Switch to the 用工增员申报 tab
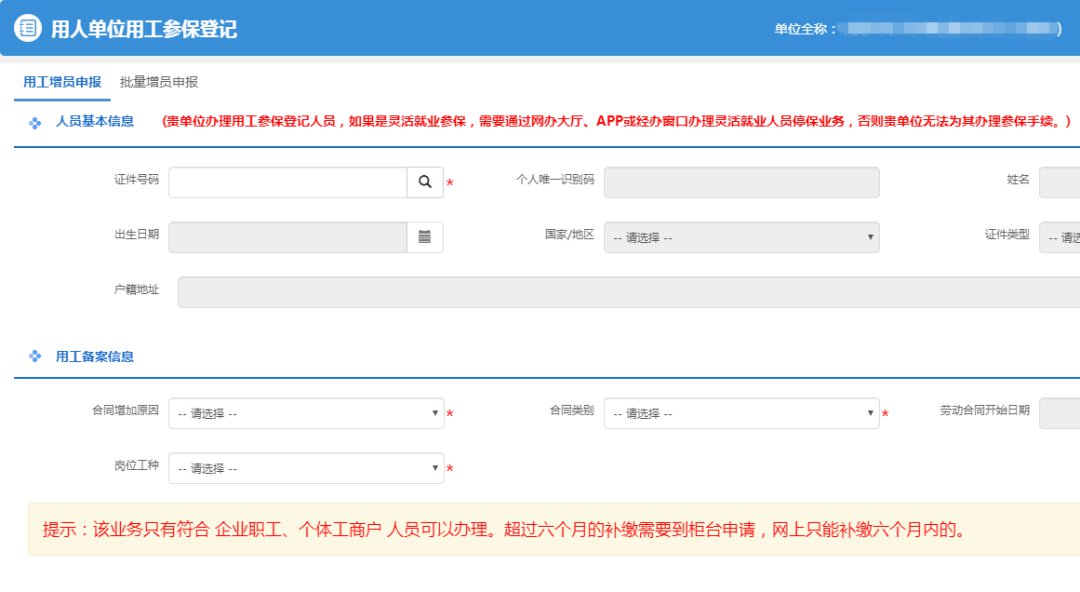1080x592 pixels. point(62,82)
